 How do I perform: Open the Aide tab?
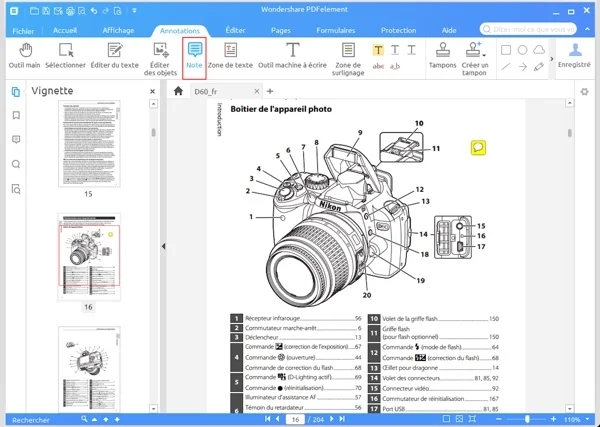(449, 30)
